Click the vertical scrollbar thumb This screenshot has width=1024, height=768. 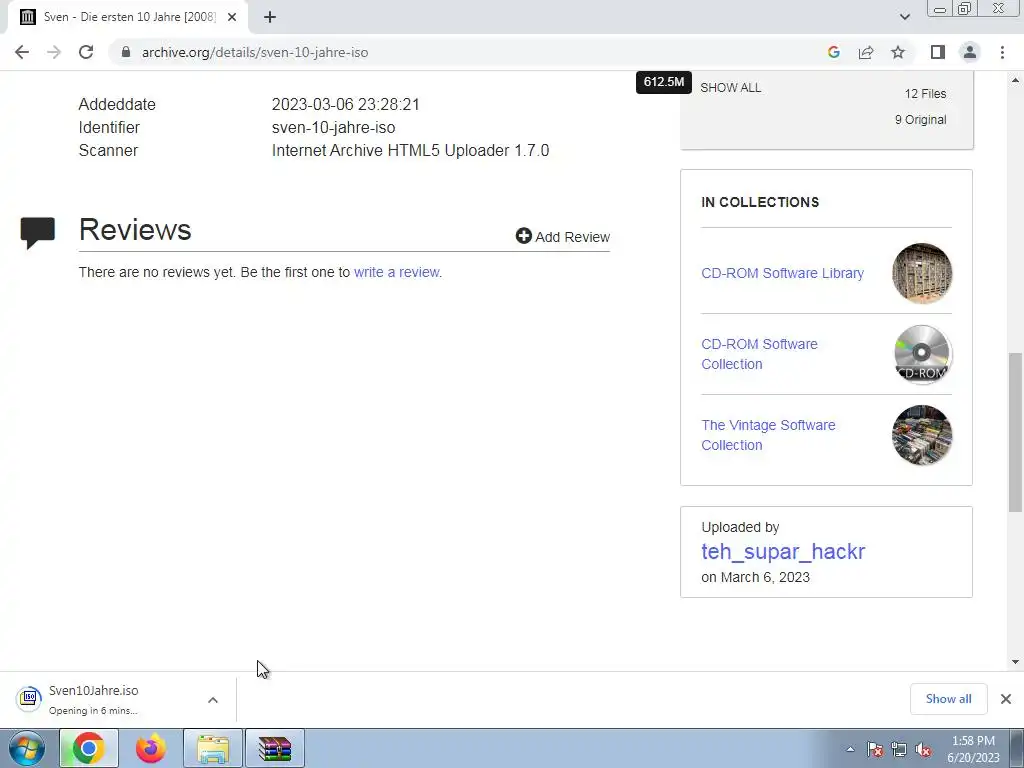1015,432
